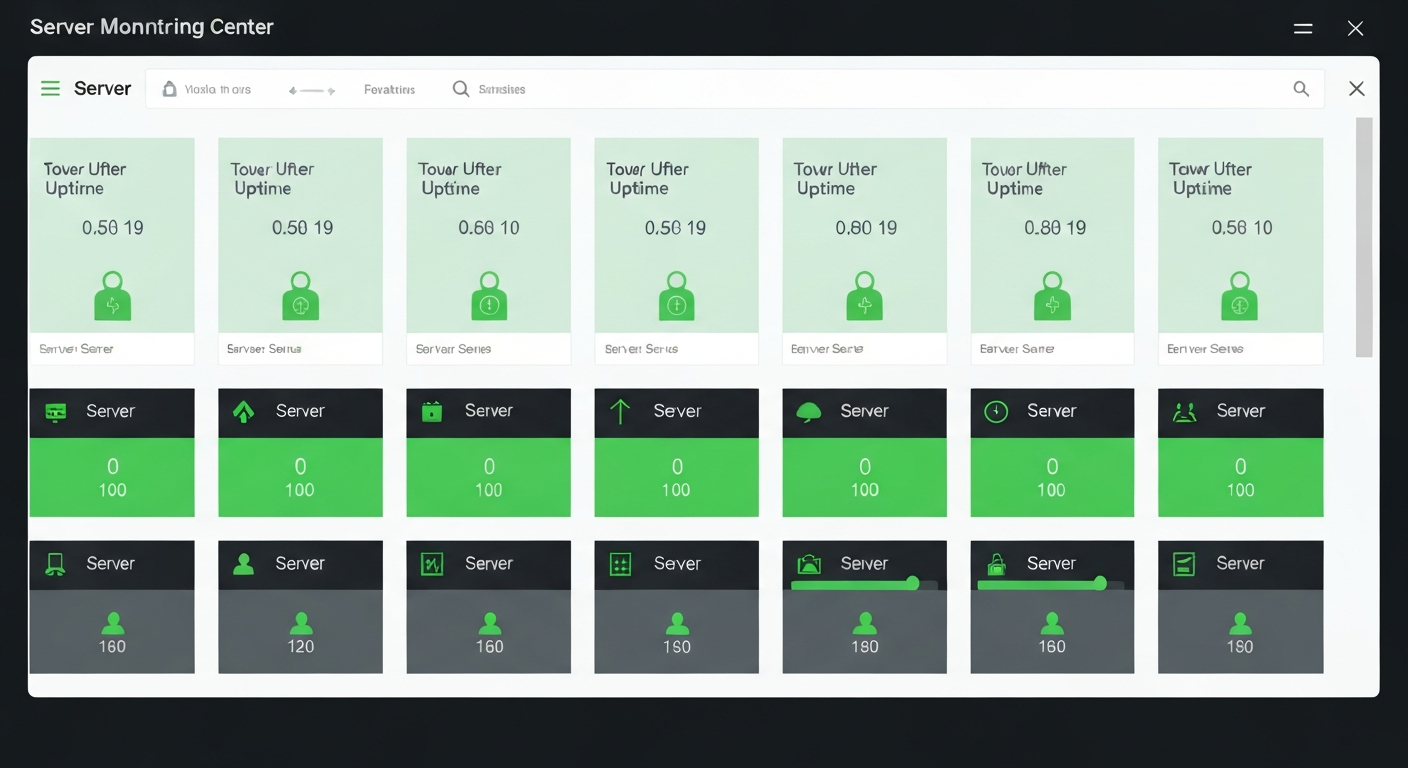This screenshot has width=1408, height=768.
Task: Adjust the slider on the camera-icon Server tile
Action: (x=911, y=583)
